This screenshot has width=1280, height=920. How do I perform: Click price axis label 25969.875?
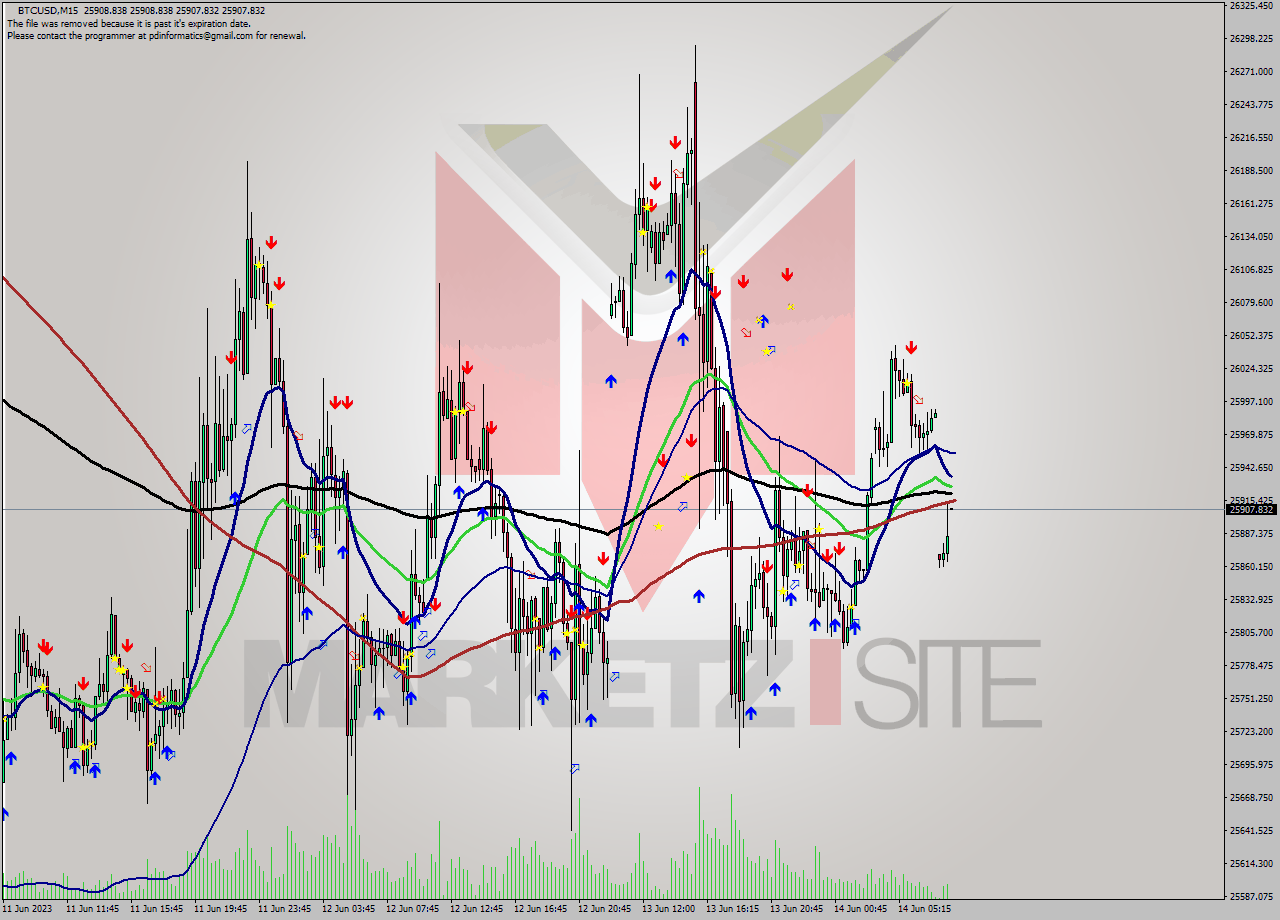coord(1251,435)
